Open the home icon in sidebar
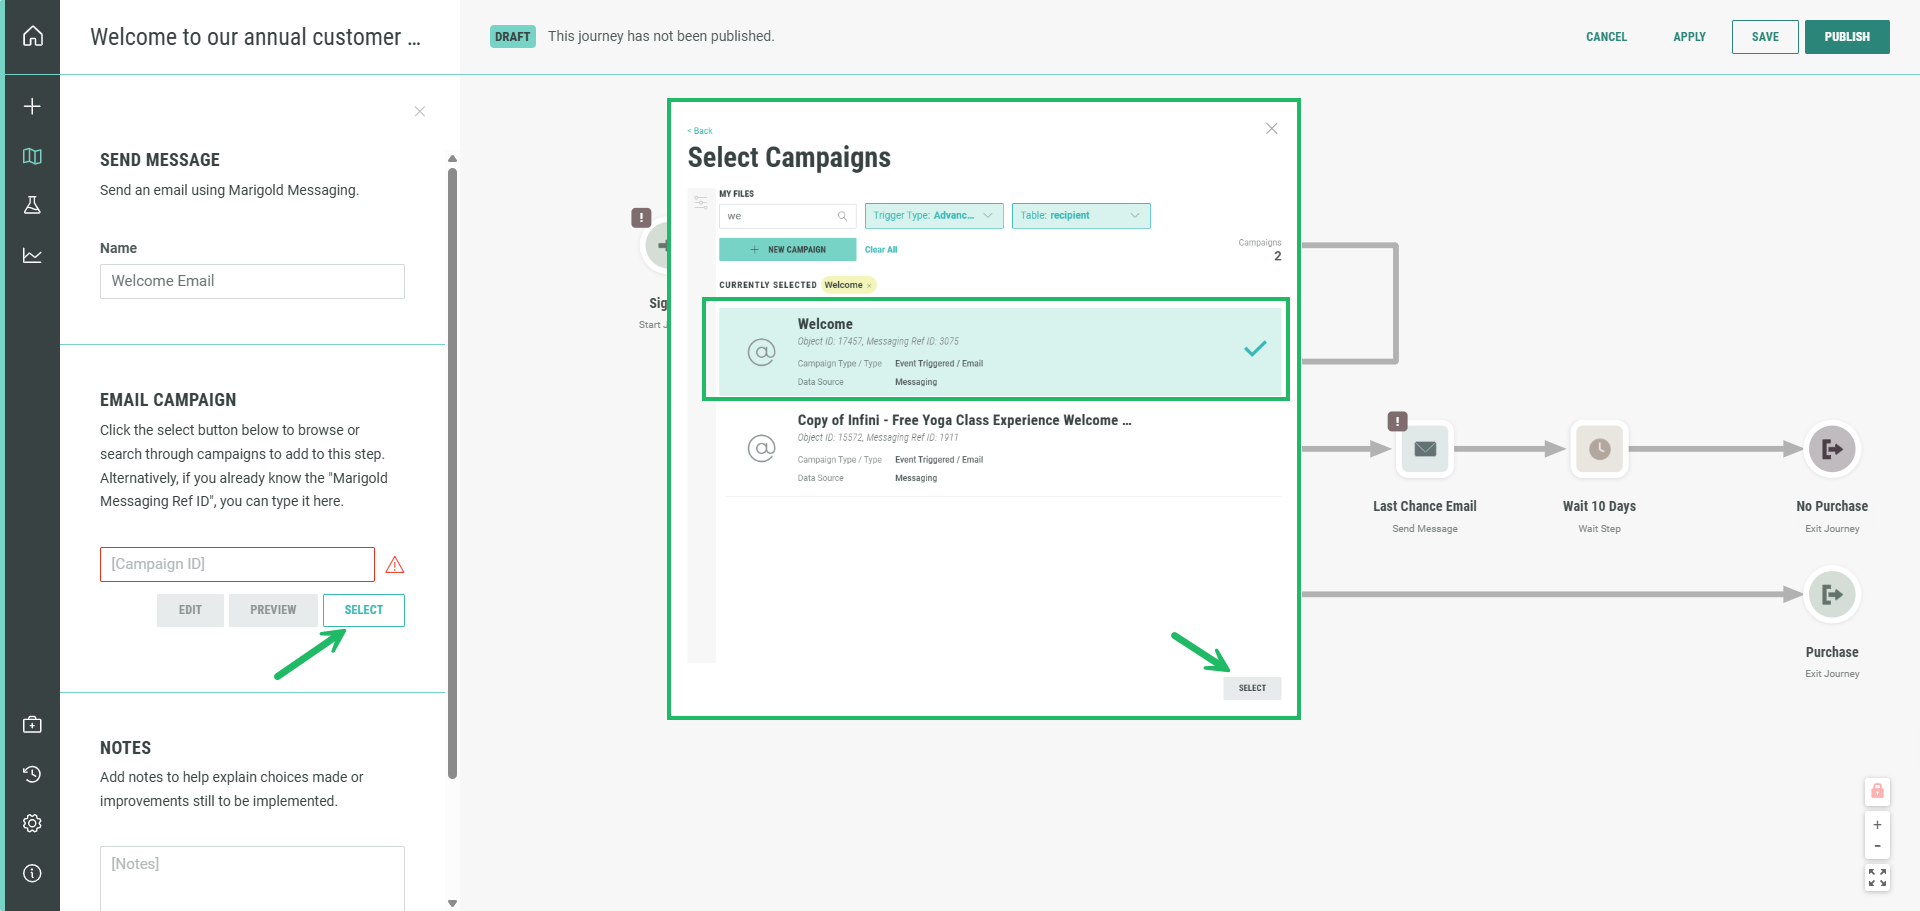This screenshot has height=911, width=1920. [x=33, y=36]
